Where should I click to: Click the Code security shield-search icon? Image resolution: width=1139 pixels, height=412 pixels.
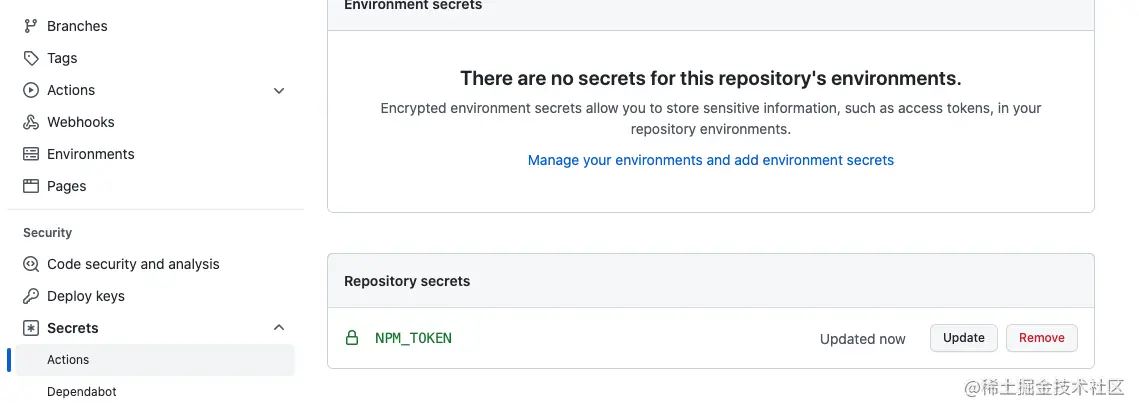click(x=31, y=264)
